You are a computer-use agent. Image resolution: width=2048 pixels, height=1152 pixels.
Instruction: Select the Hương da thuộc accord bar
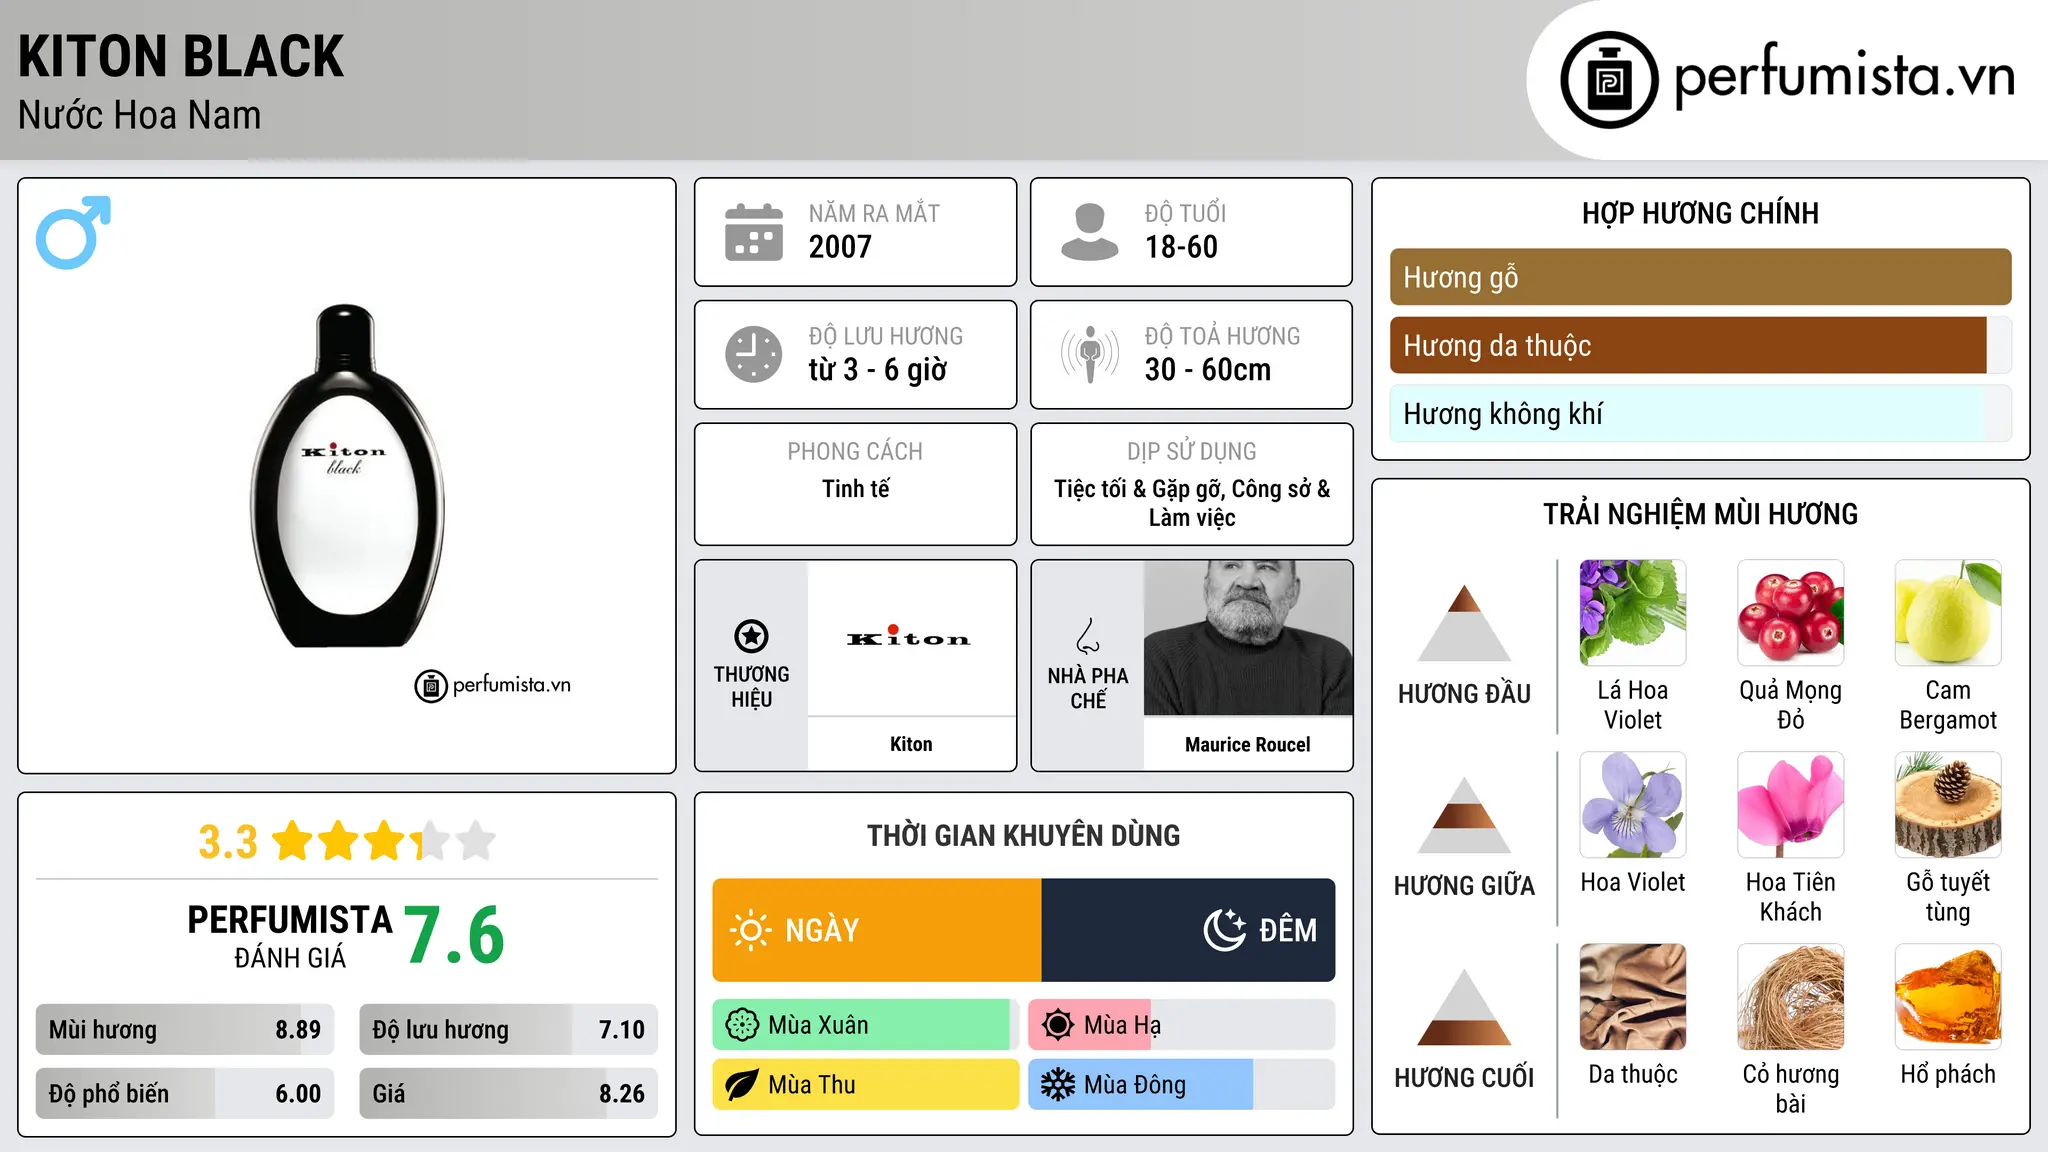click(x=1700, y=346)
